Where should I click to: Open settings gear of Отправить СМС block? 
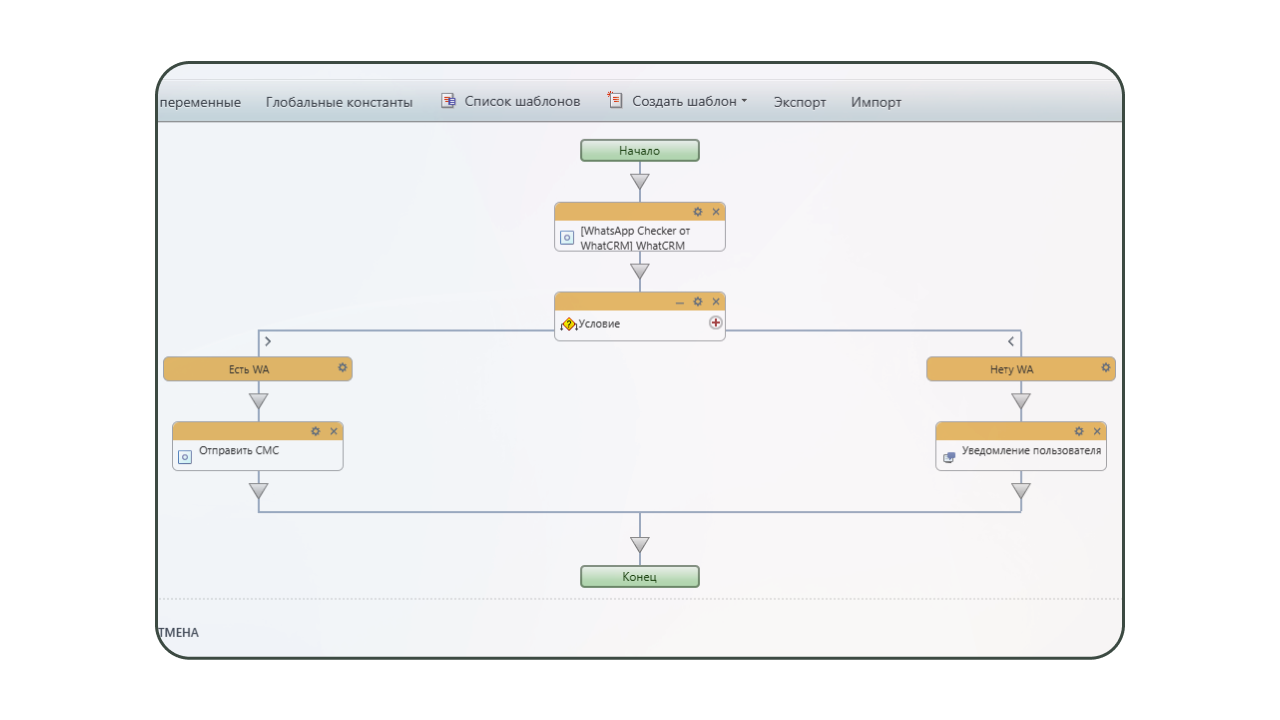pos(316,431)
